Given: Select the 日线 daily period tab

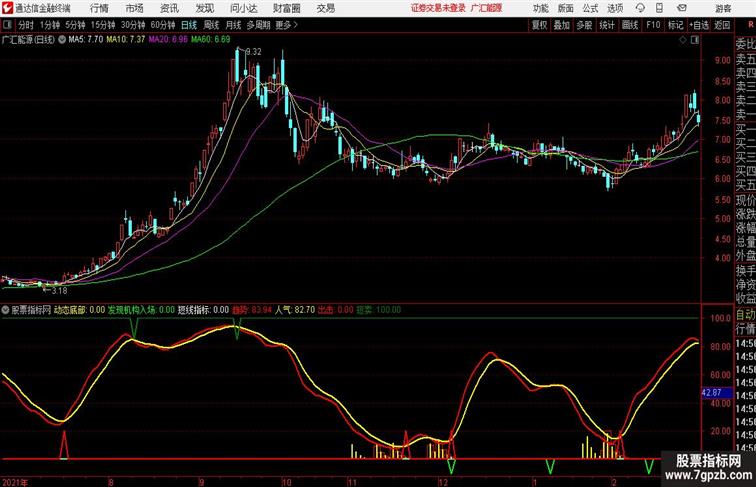Looking at the screenshot, I should (189, 25).
